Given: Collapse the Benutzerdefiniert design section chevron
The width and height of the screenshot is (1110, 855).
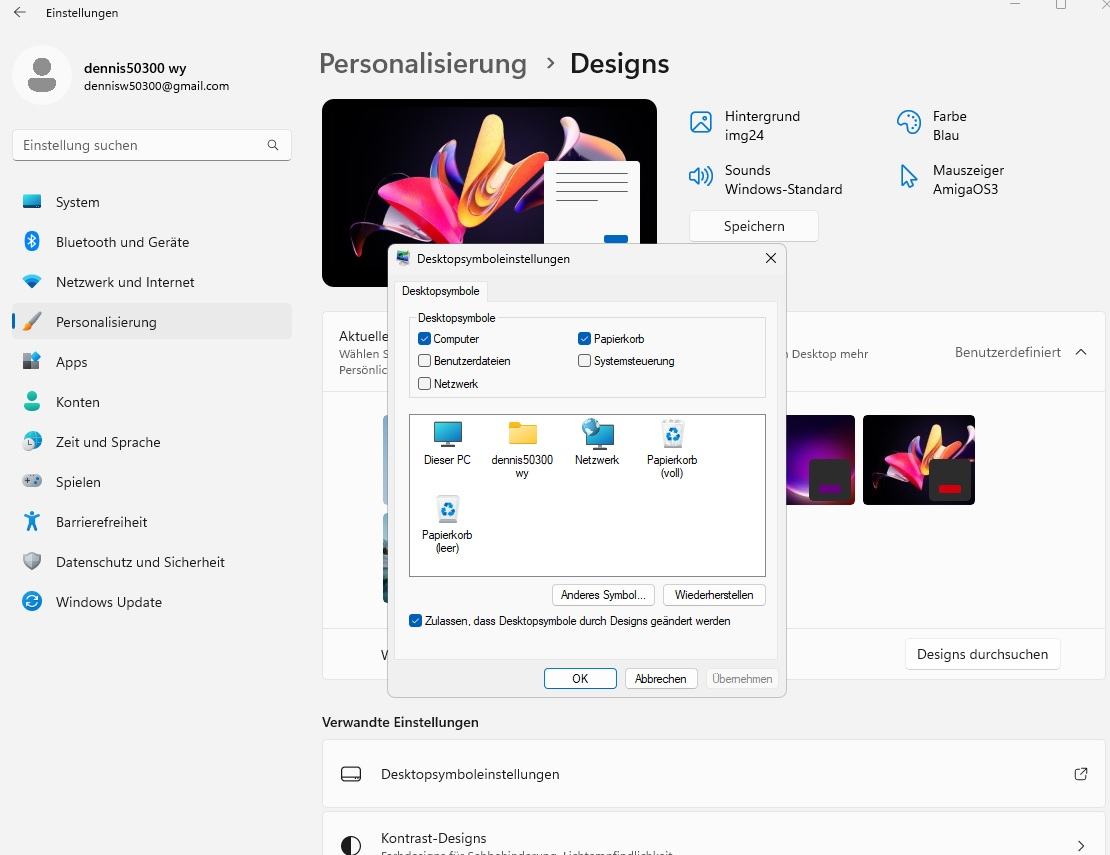Looking at the screenshot, I should point(1080,352).
